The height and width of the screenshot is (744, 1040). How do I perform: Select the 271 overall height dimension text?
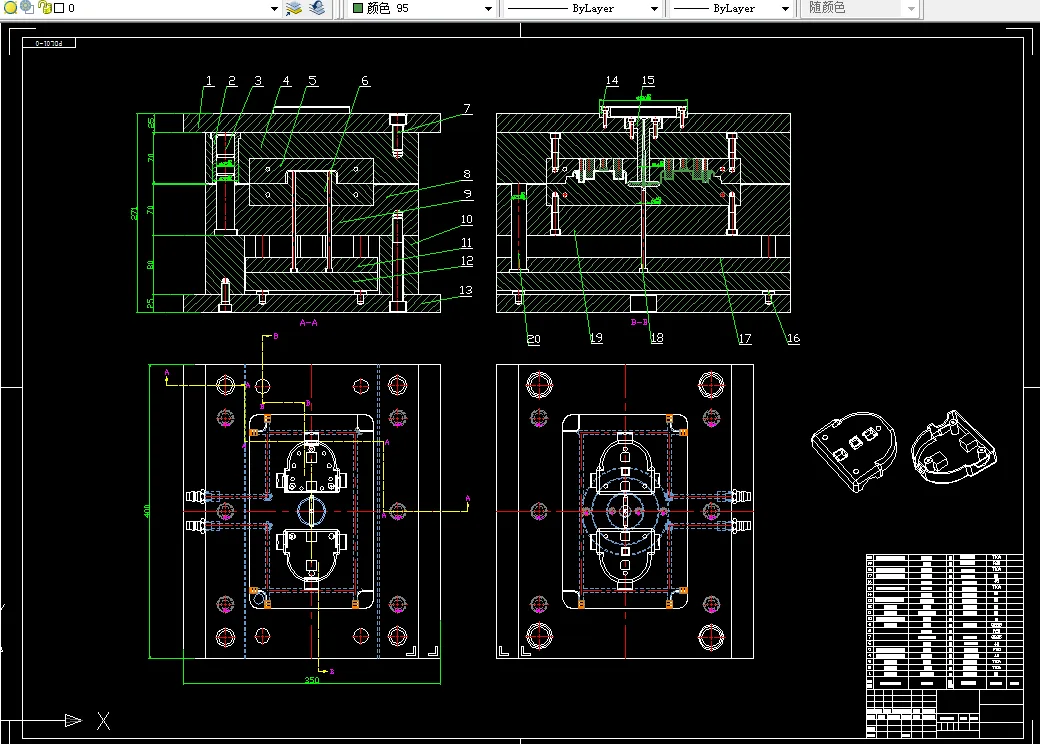(x=134, y=213)
